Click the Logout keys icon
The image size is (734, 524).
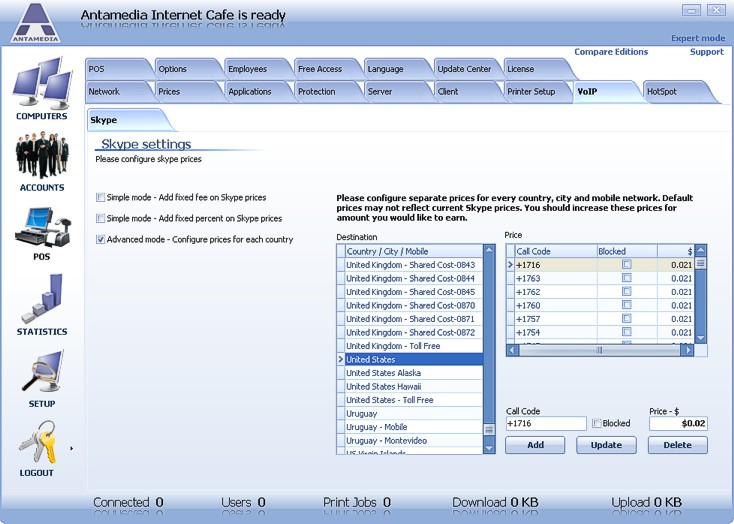click(37, 443)
